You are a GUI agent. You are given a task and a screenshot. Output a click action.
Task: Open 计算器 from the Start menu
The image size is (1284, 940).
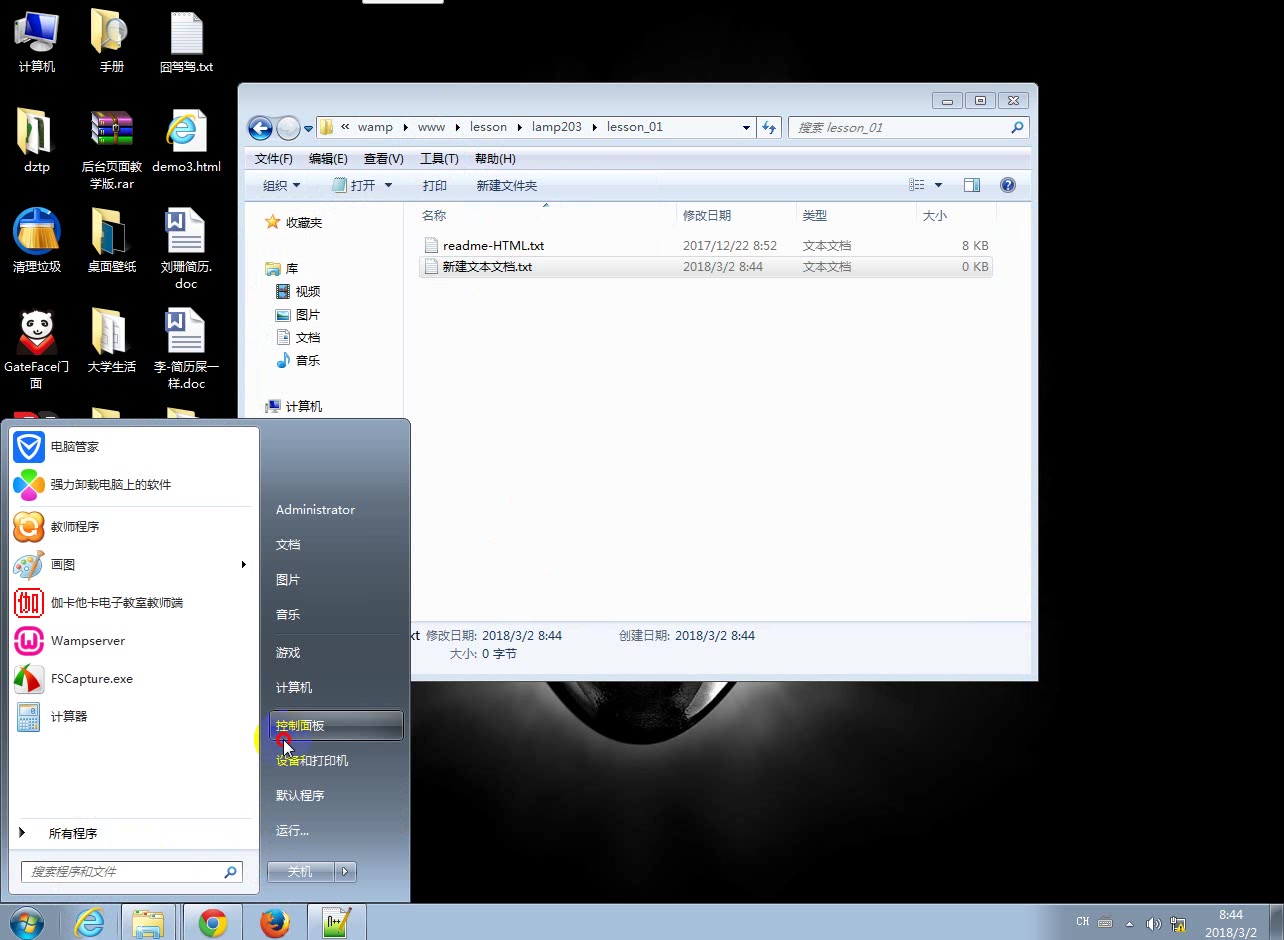click(x=132, y=717)
